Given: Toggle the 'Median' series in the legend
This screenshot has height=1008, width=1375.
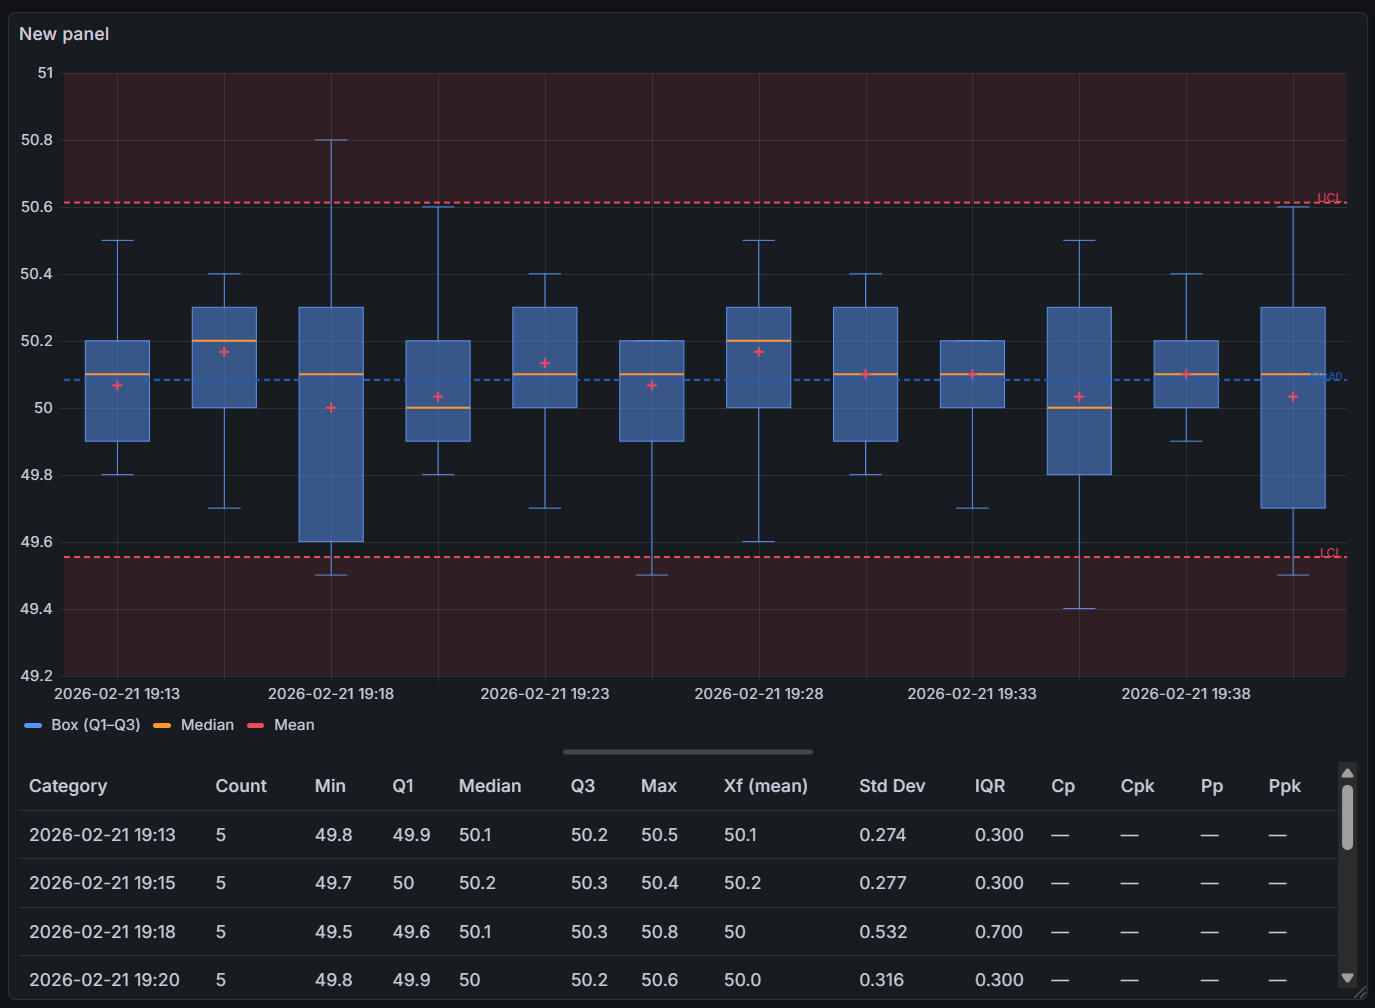Looking at the screenshot, I should pyautogui.click(x=207, y=724).
